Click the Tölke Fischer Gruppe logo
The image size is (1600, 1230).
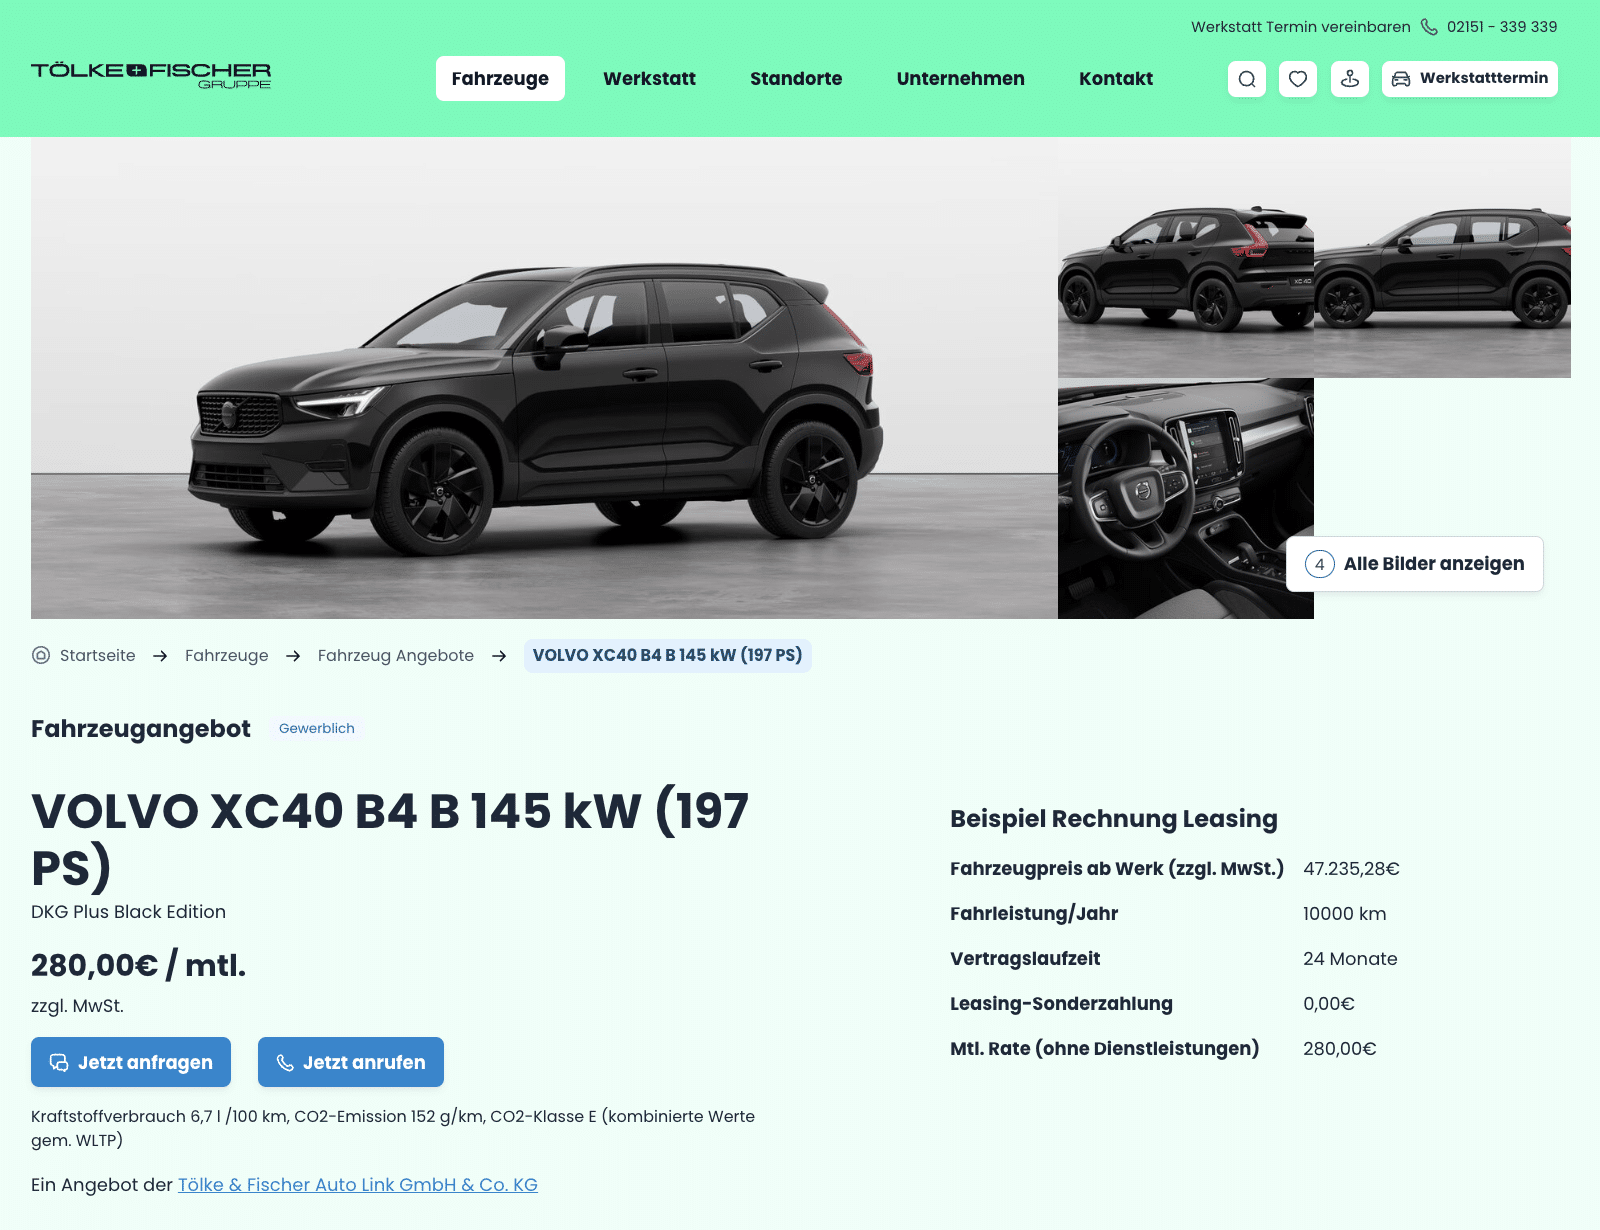point(151,76)
